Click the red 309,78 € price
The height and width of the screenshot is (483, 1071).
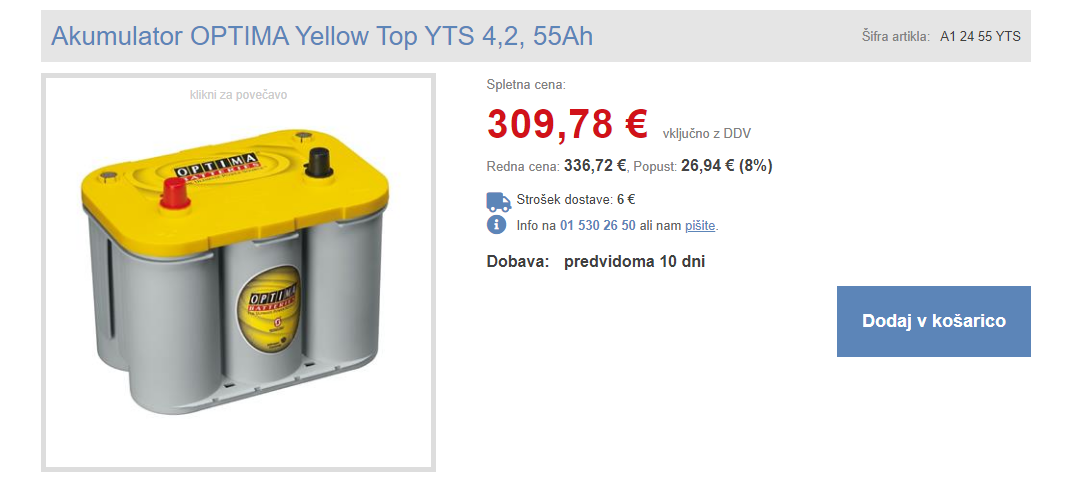click(x=567, y=124)
